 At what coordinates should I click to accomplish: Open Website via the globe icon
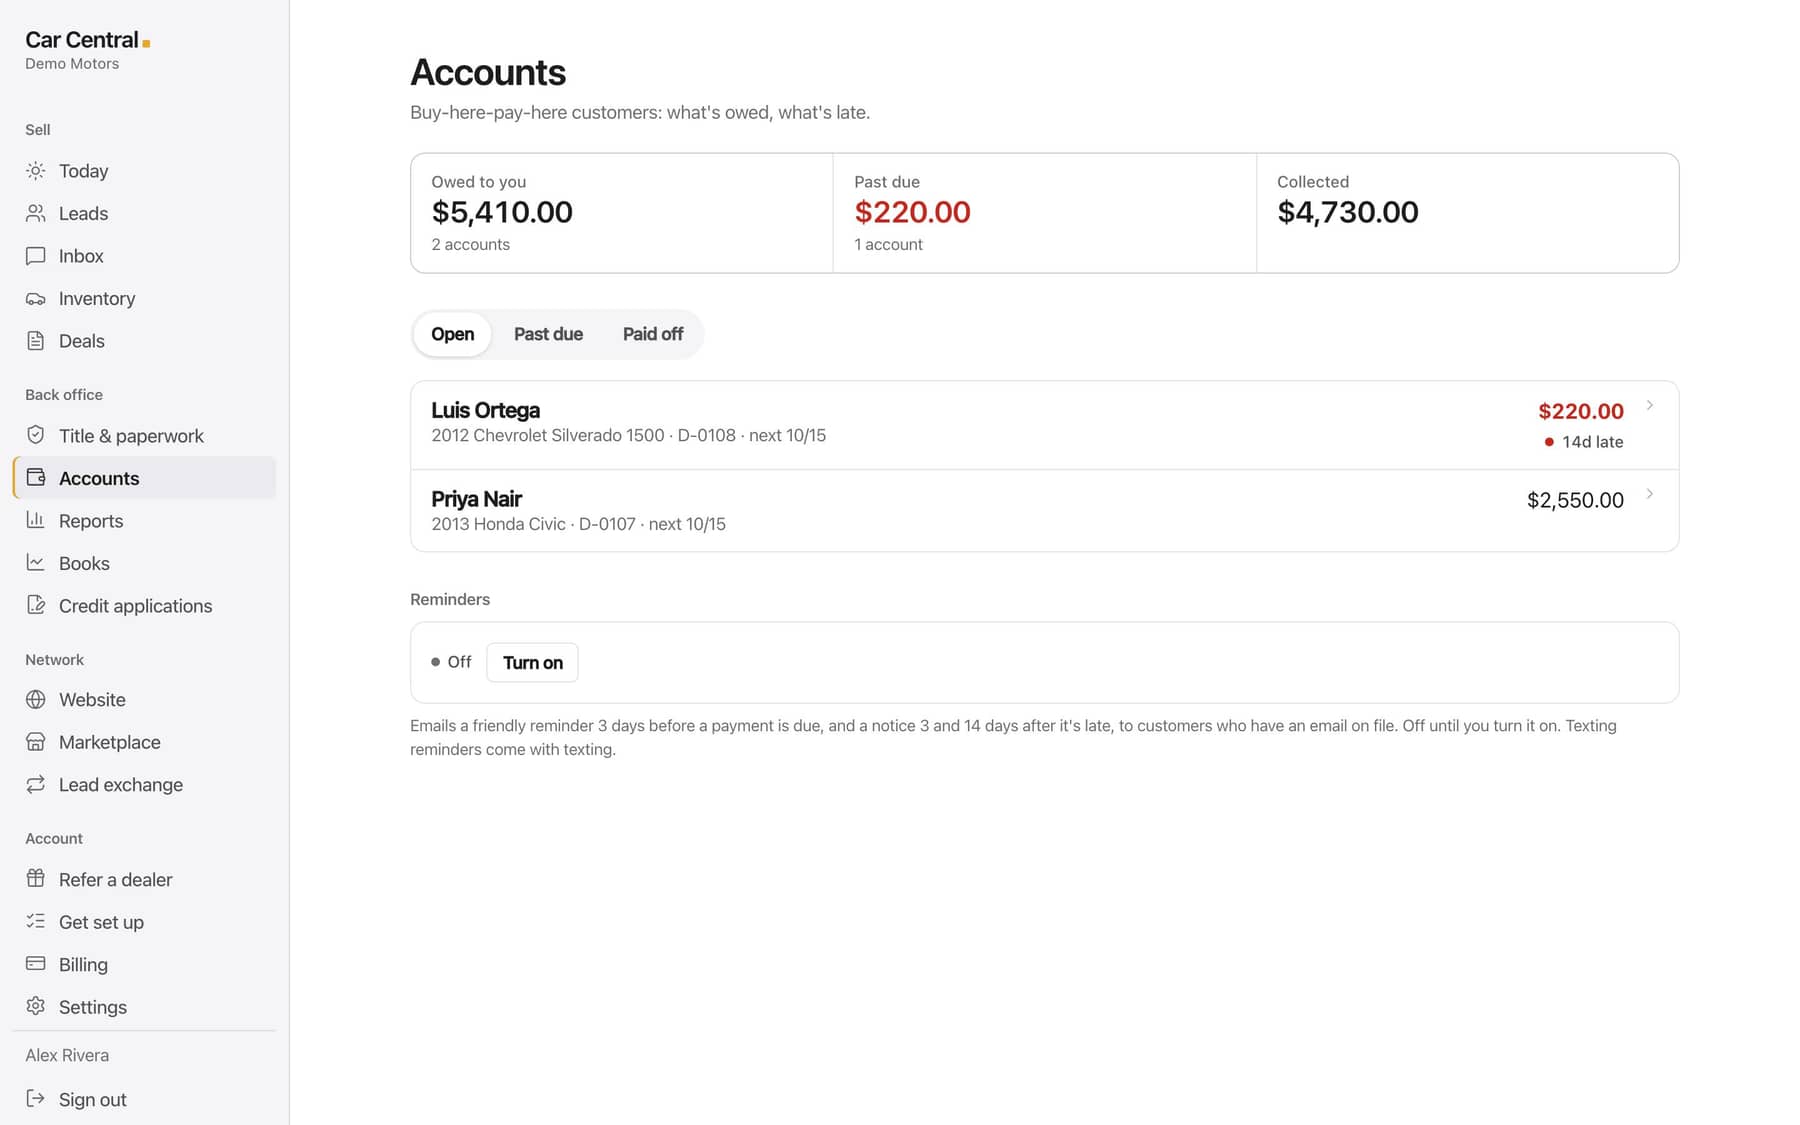(35, 699)
